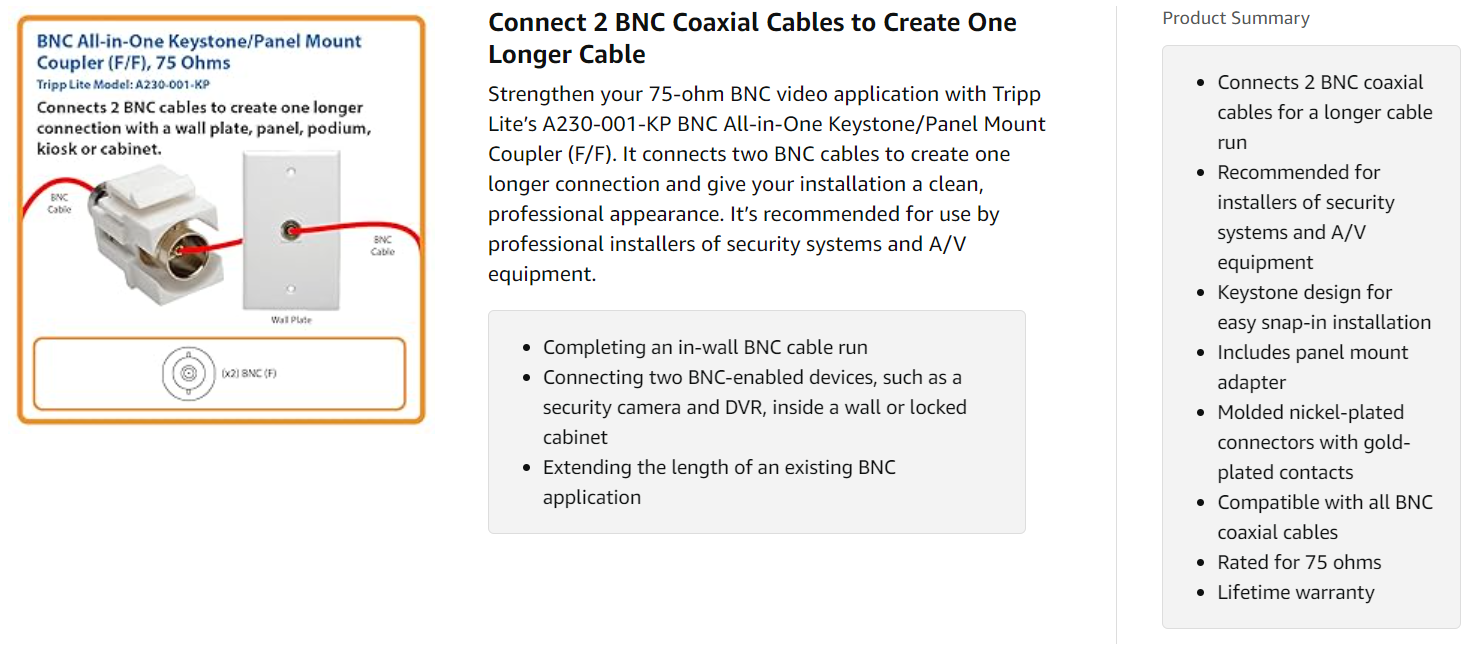Click the "Lifetime warranty" summary item
This screenshot has height=652, width=1479.
tap(1295, 592)
